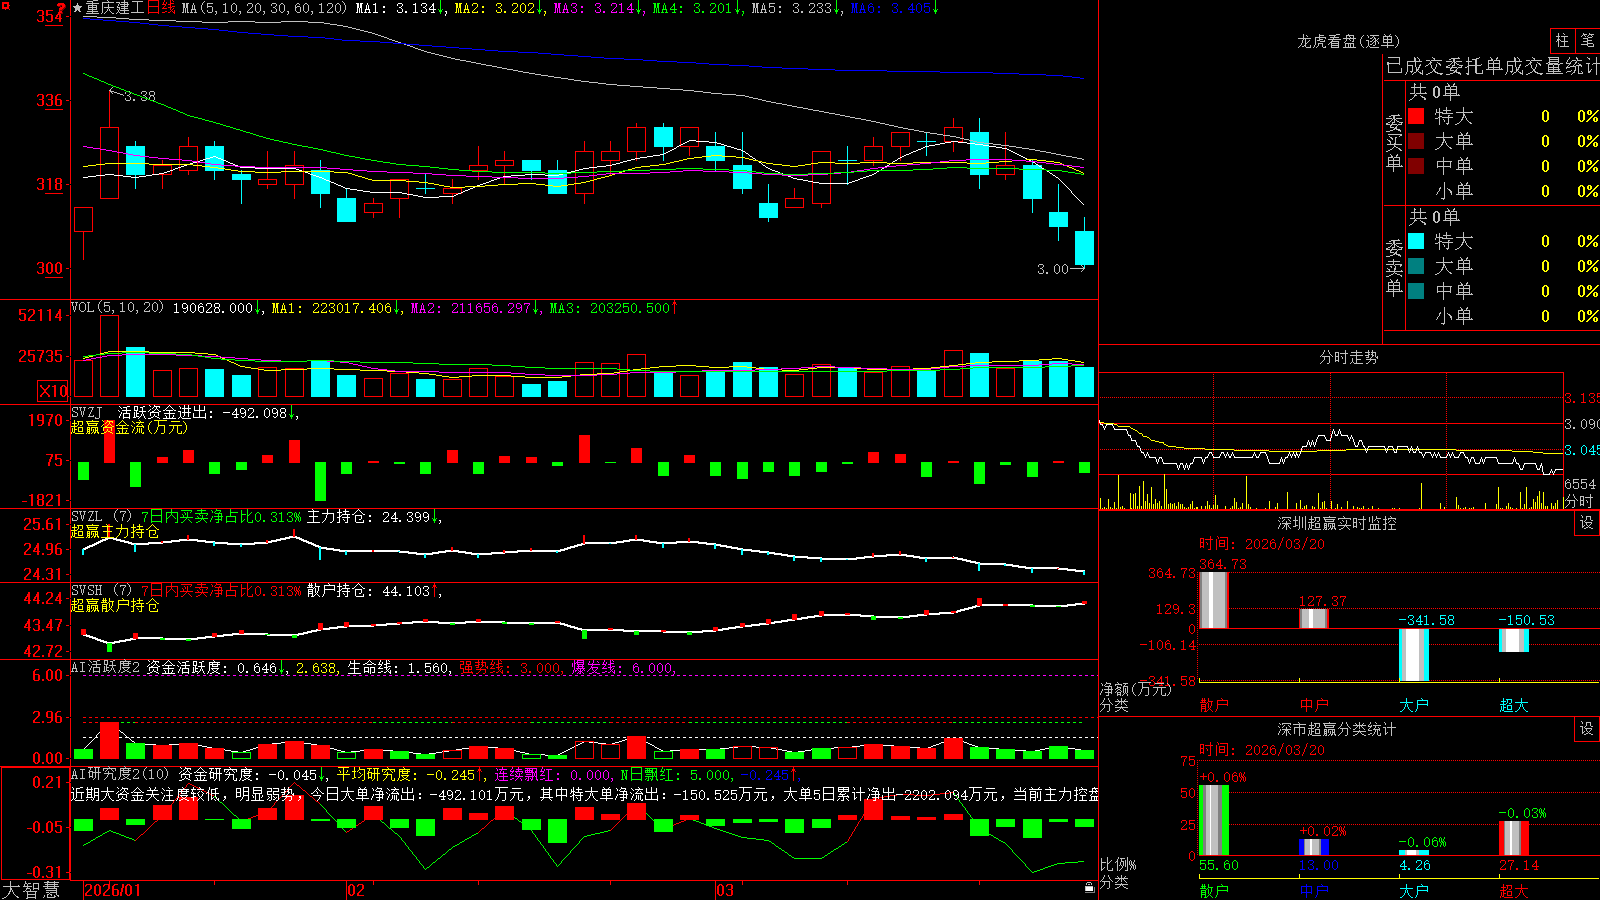Click cyan 特大 sell-order color swatch

1416,241
